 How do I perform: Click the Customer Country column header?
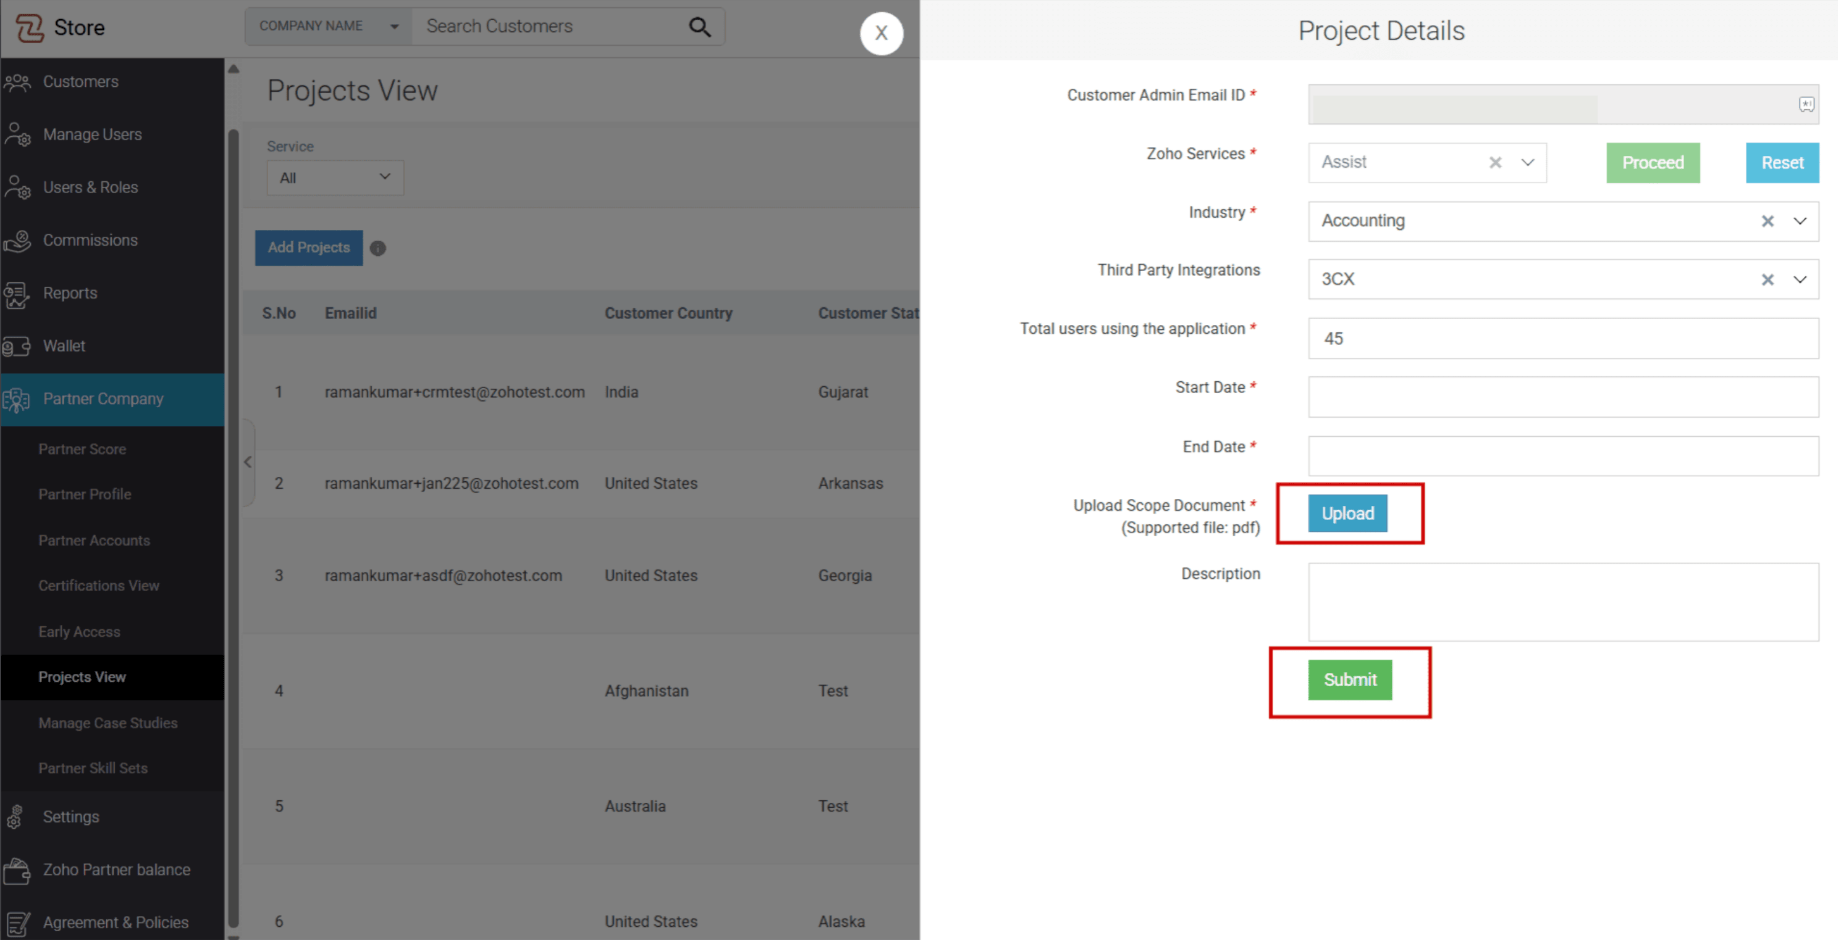[668, 313]
